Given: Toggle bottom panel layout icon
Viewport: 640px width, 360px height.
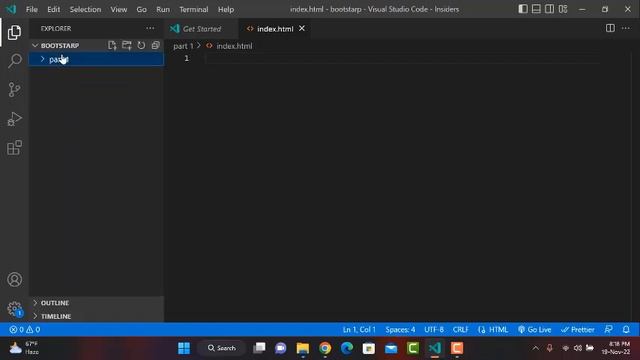Looking at the screenshot, I should (536, 9).
